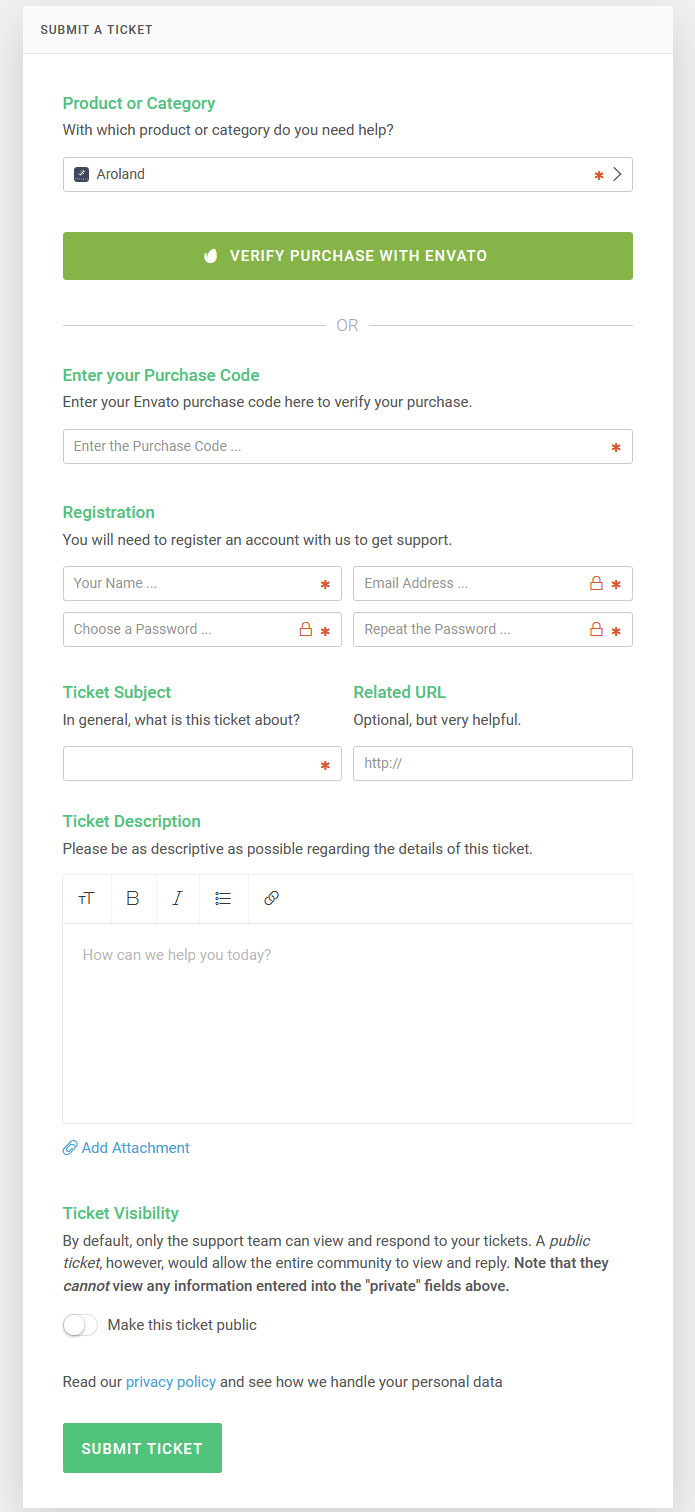
Task: Click the text size icon in editor toolbar
Action: [x=86, y=898]
